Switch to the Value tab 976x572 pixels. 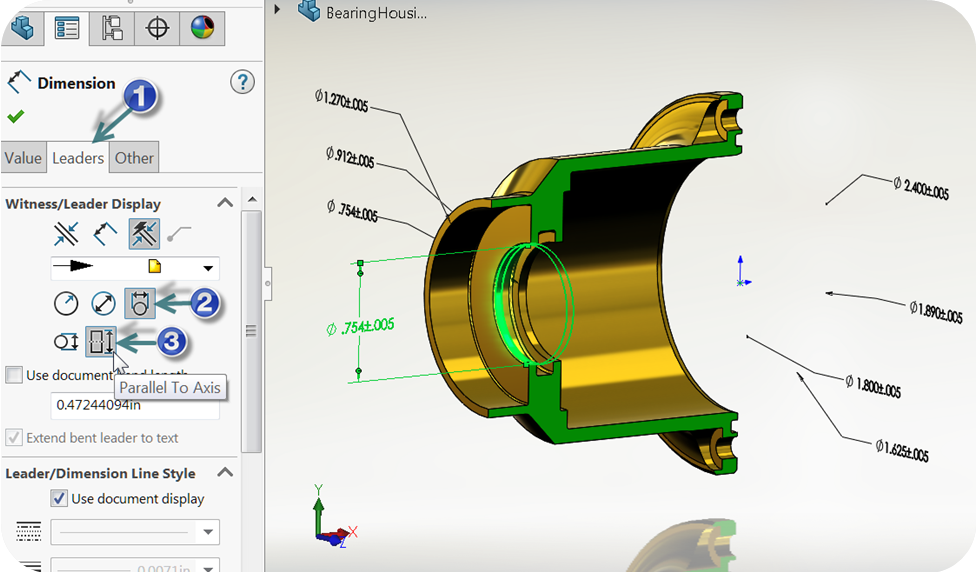[23, 157]
